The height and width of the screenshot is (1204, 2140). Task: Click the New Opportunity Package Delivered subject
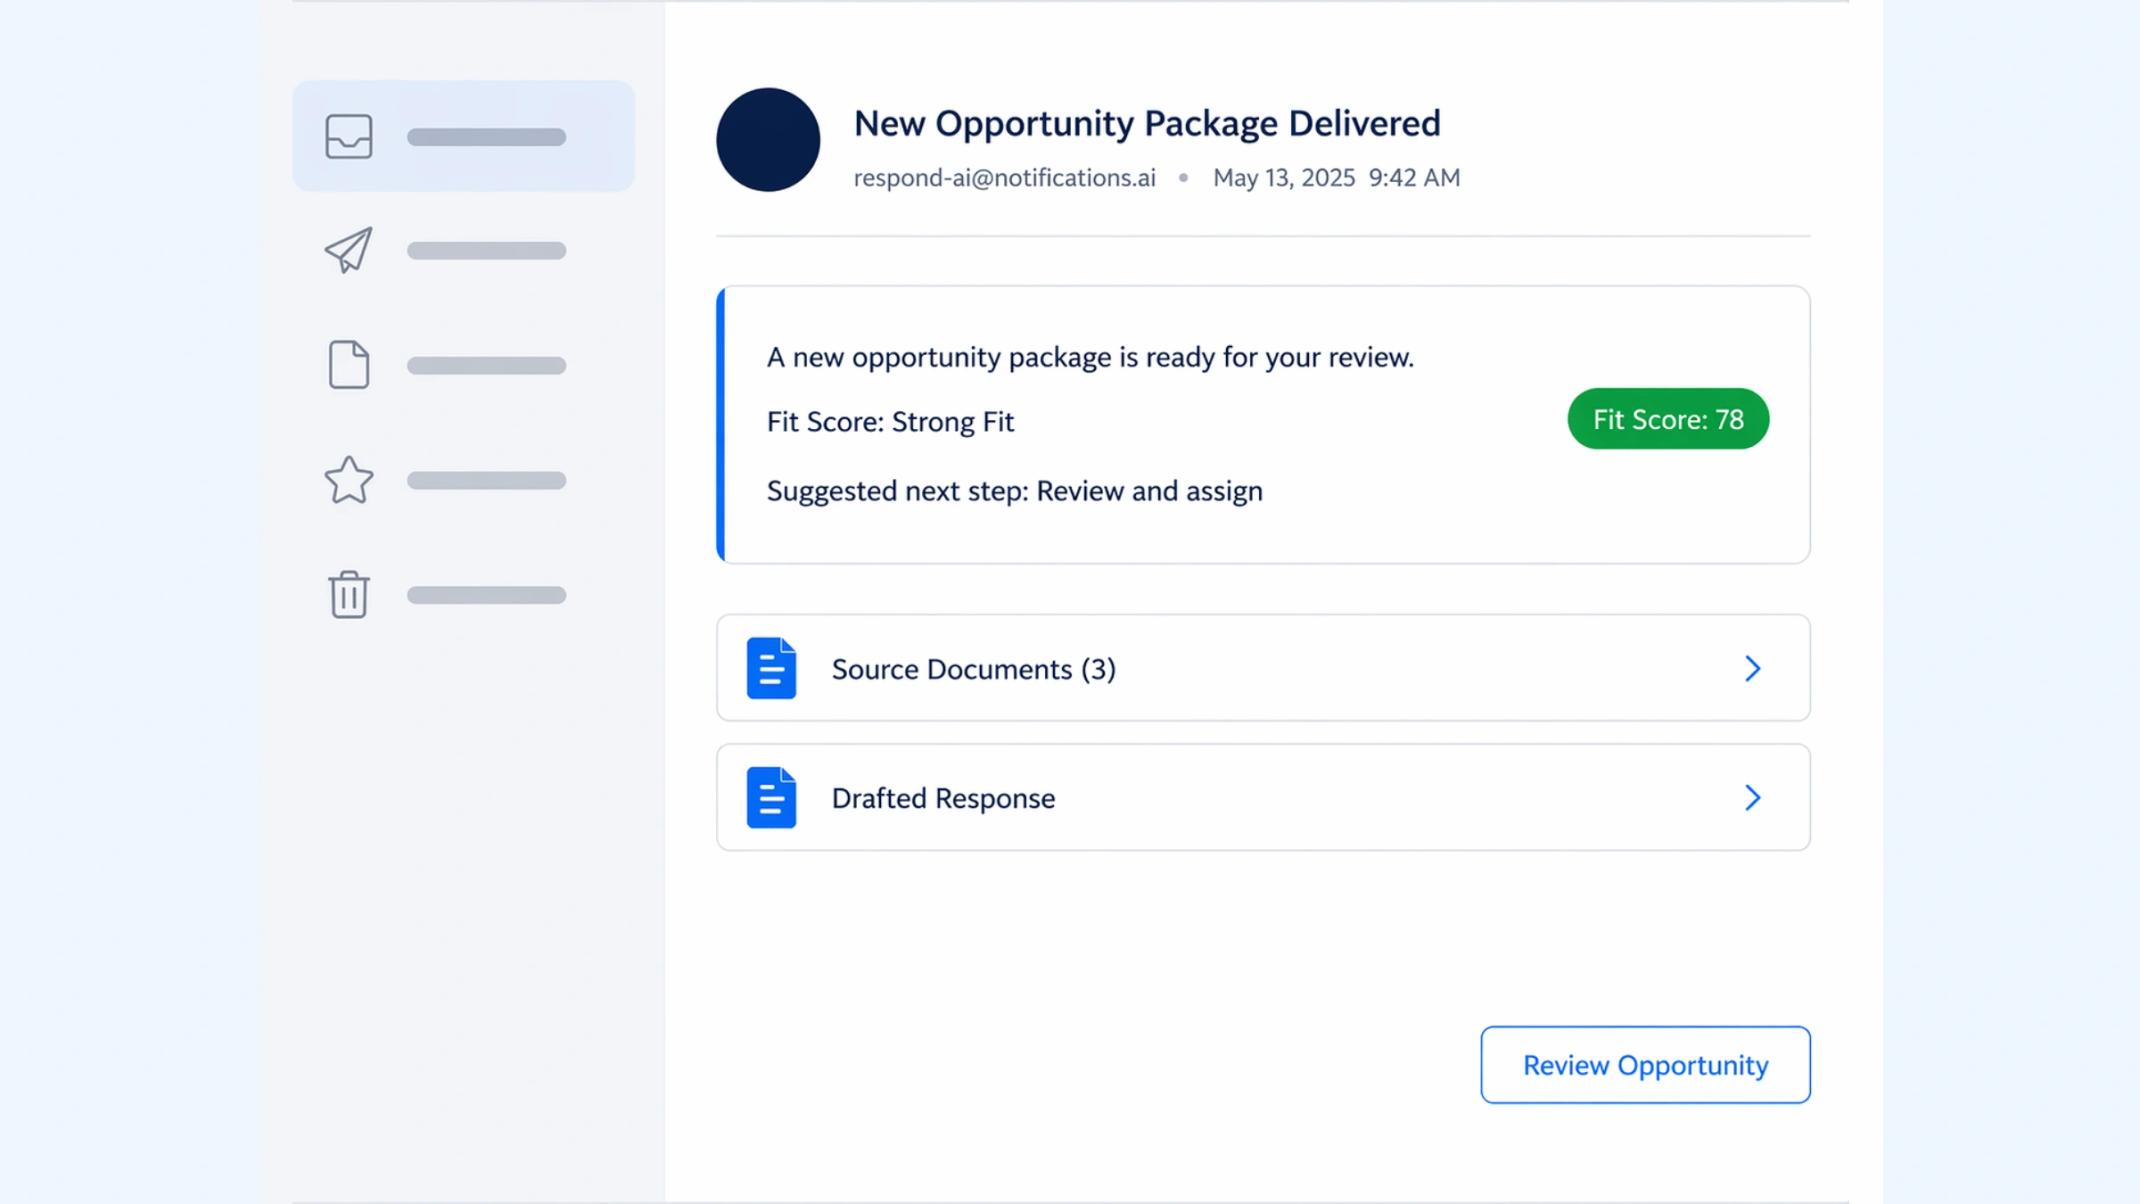point(1147,123)
